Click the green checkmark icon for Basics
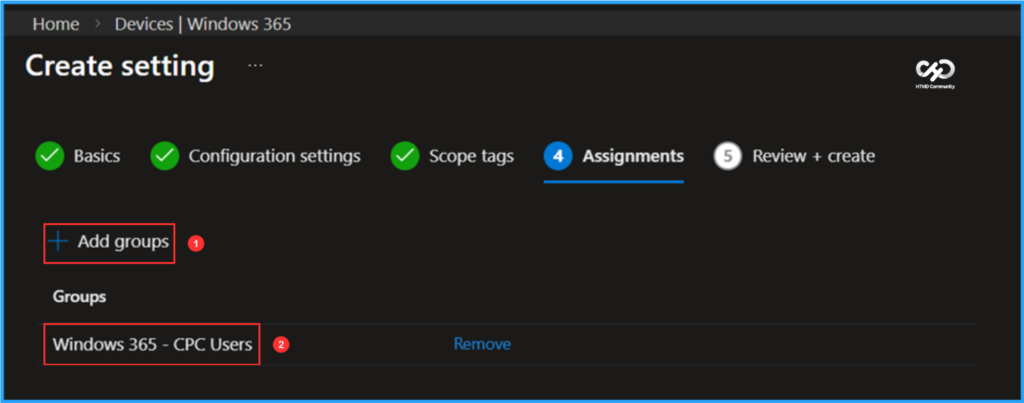Image resolution: width=1024 pixels, height=403 pixels. (x=50, y=156)
